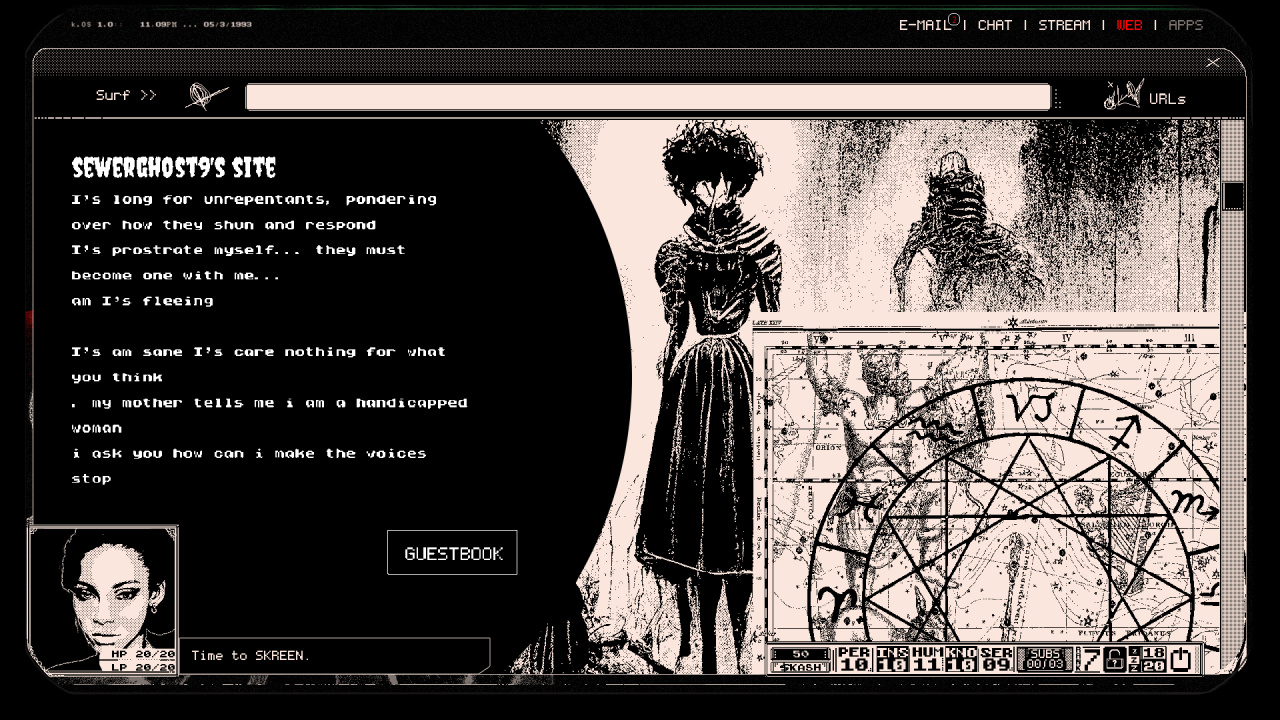Click the Surf >> button
This screenshot has height=720, width=1280.
point(126,95)
